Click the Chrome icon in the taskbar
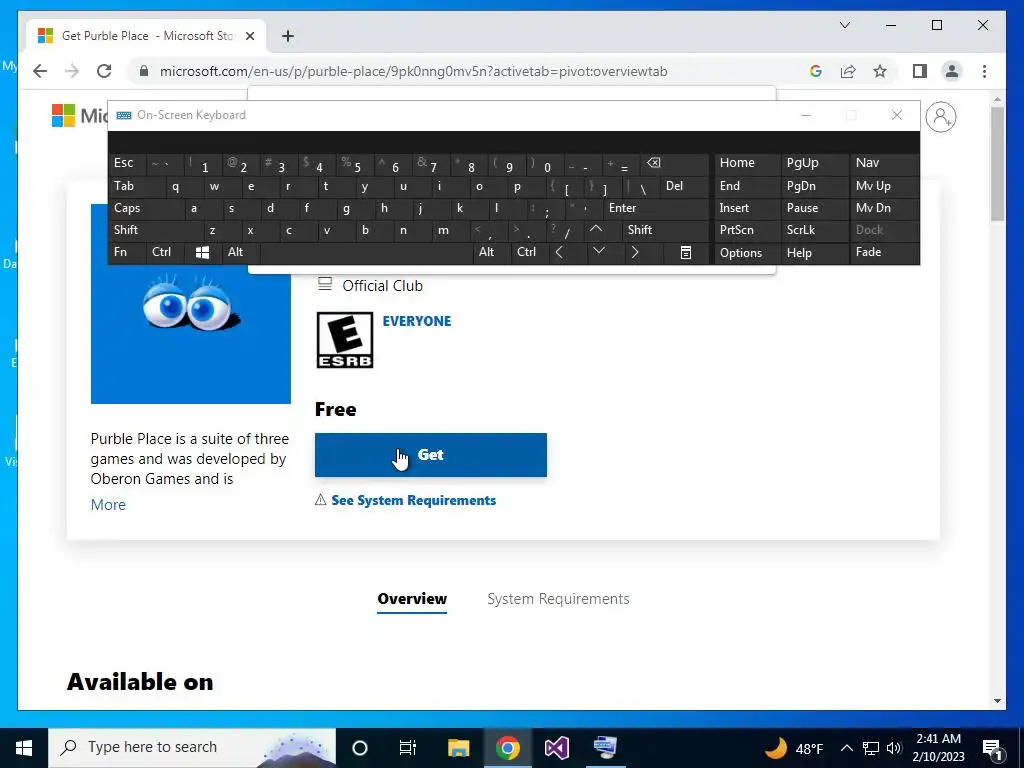The width and height of the screenshot is (1024, 768). (x=507, y=748)
